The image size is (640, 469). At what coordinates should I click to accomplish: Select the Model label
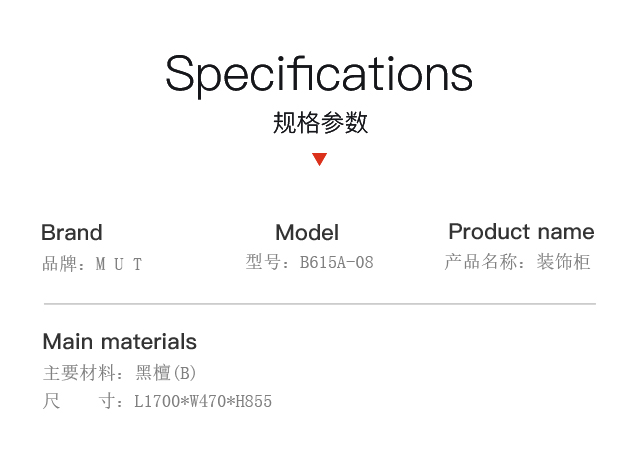point(307,233)
